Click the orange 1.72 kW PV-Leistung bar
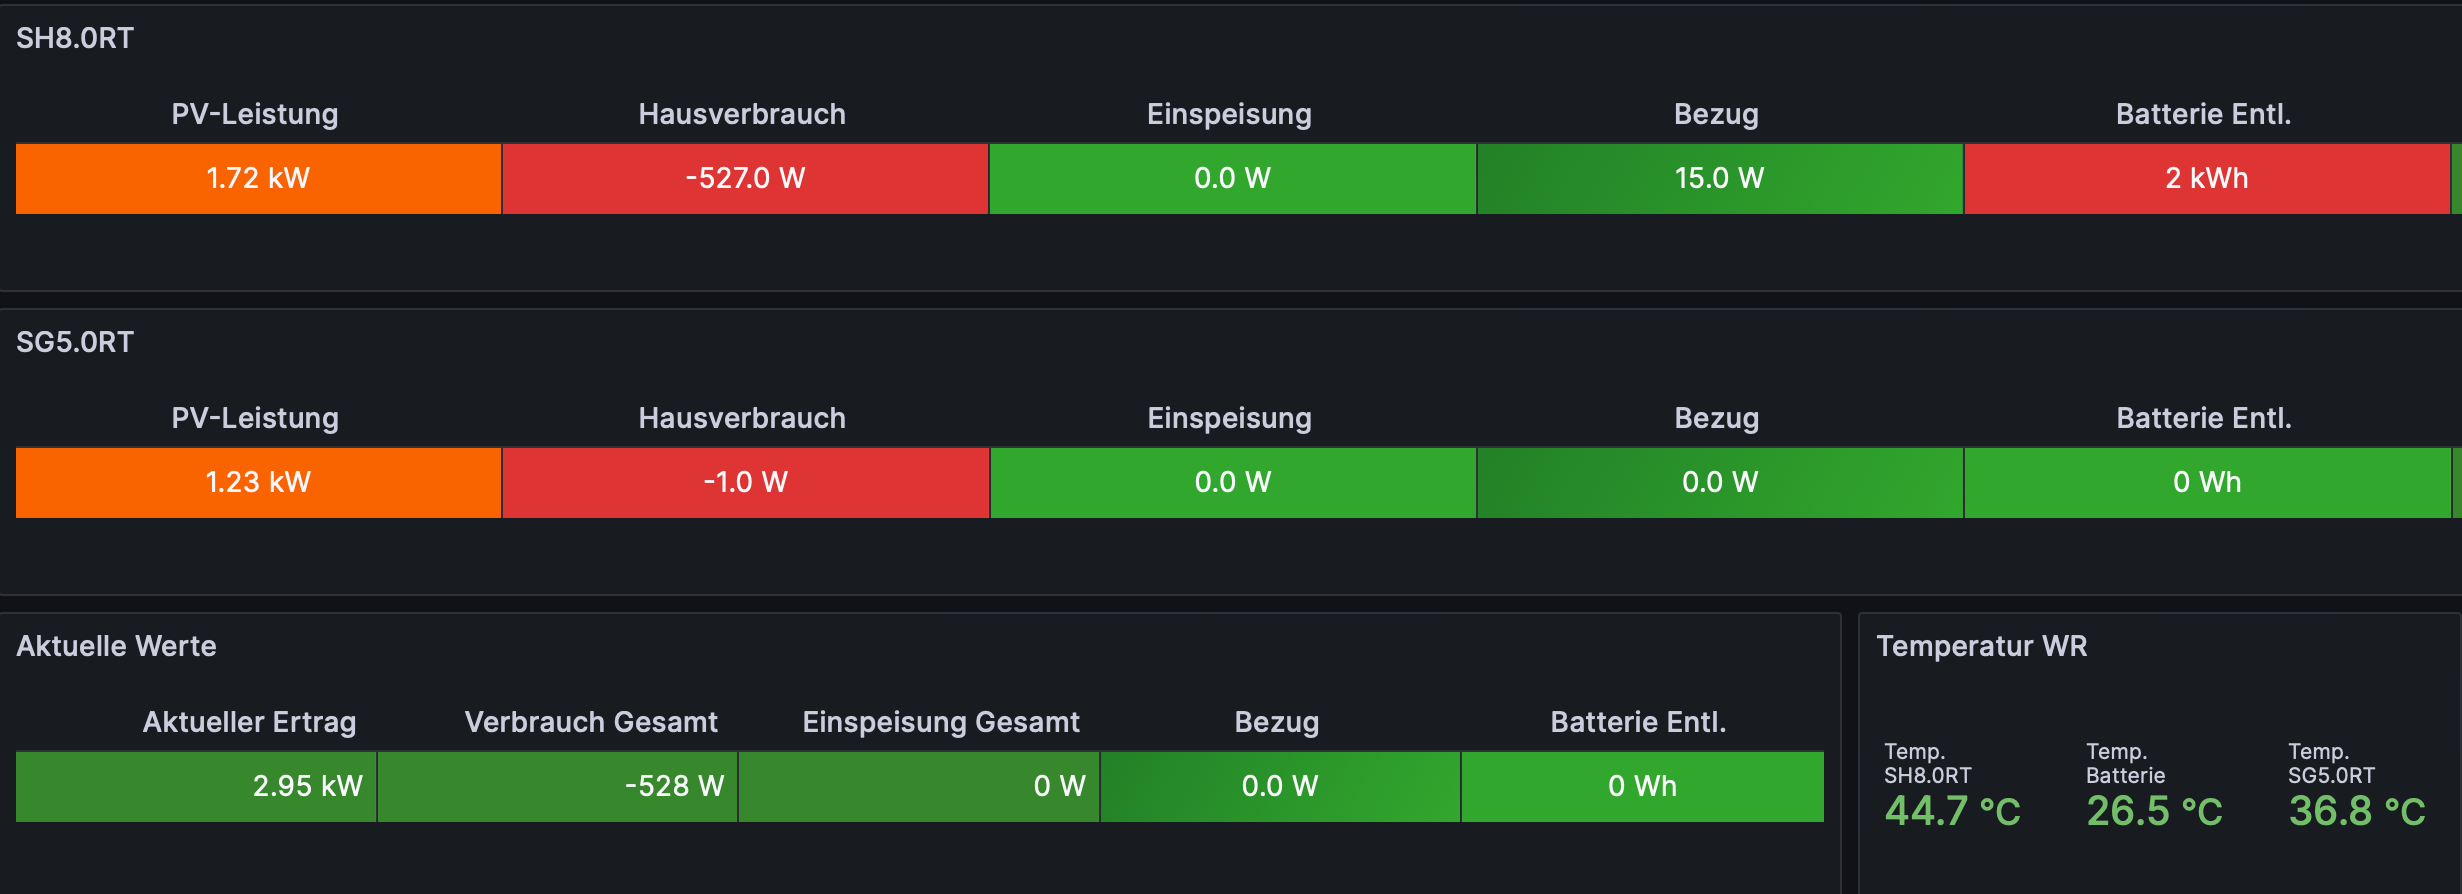2462x894 pixels. [x=258, y=178]
